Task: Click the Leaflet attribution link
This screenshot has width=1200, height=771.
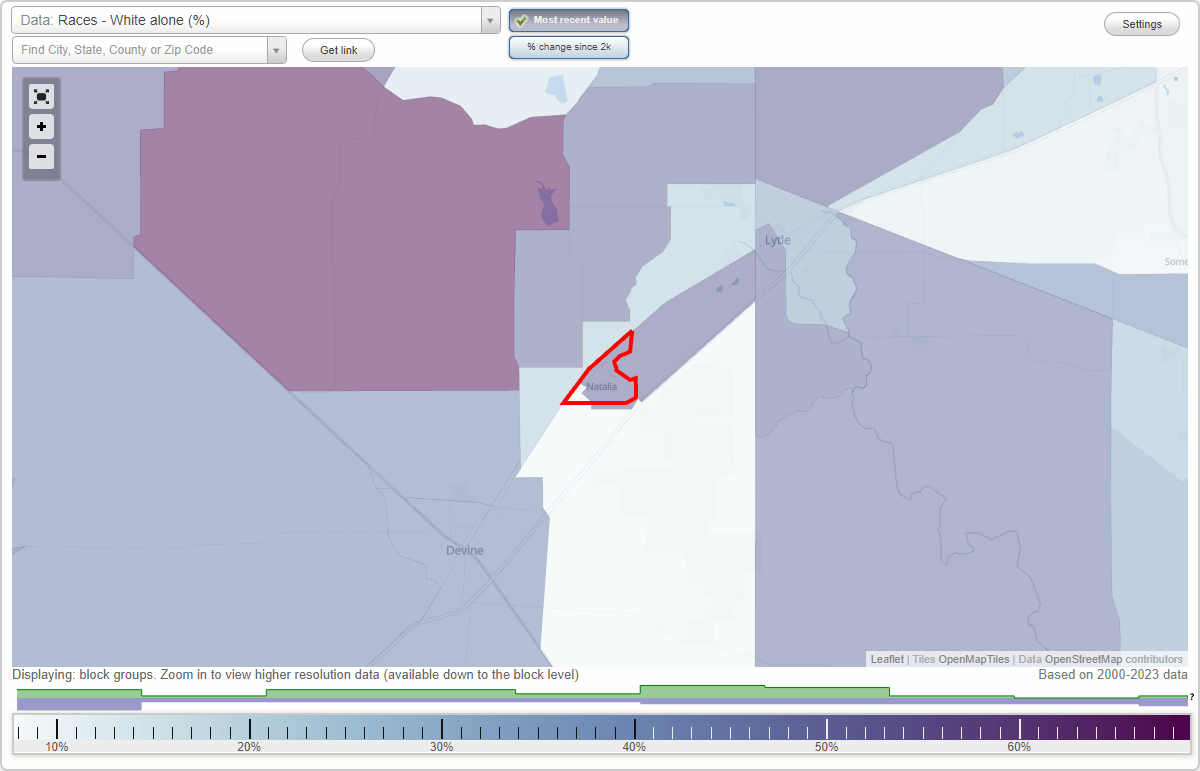Action: [x=887, y=659]
